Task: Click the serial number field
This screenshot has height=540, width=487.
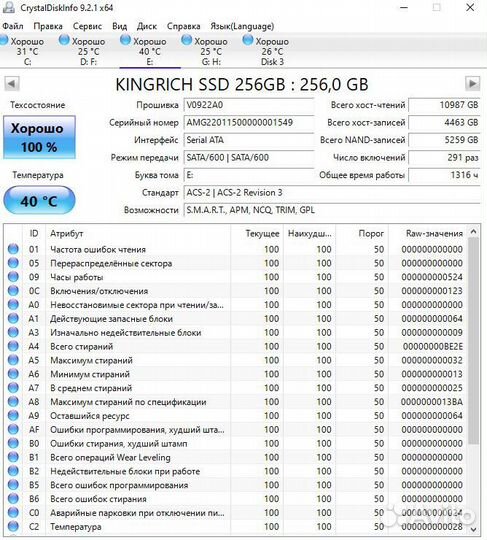Action: pos(249,122)
